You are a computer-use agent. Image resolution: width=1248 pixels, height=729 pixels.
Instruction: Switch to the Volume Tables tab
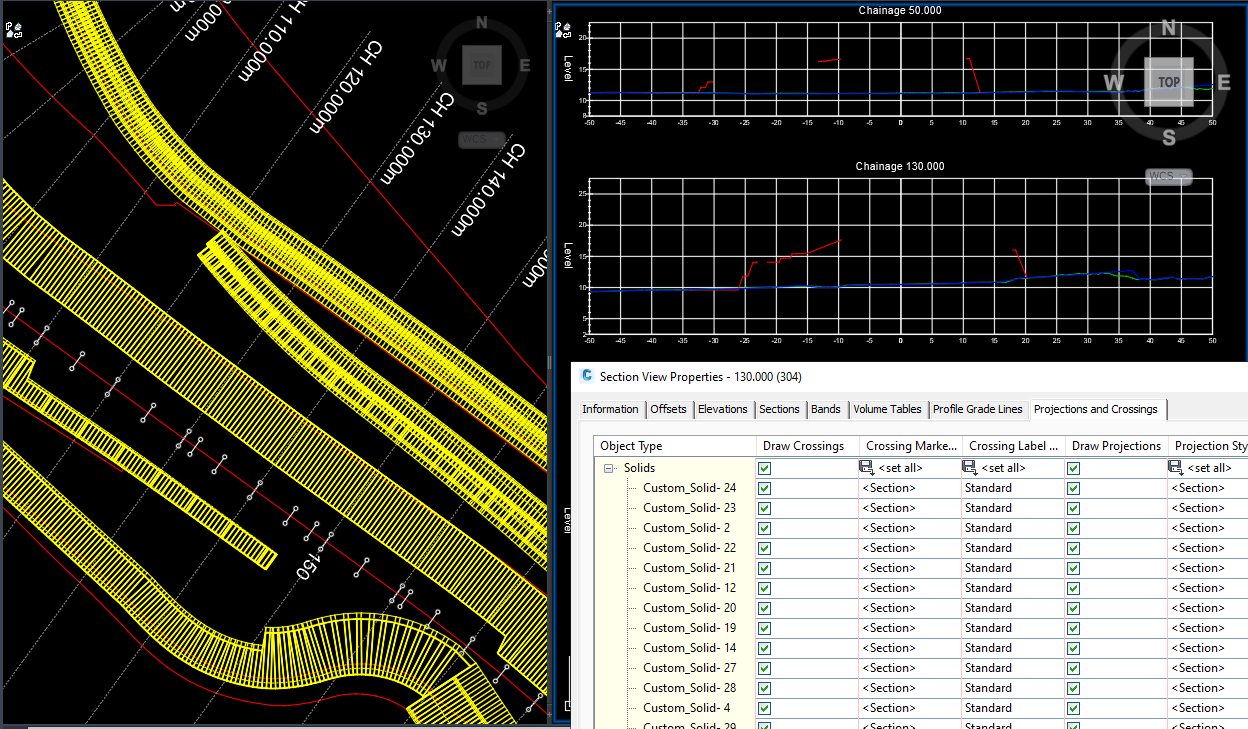click(887, 409)
